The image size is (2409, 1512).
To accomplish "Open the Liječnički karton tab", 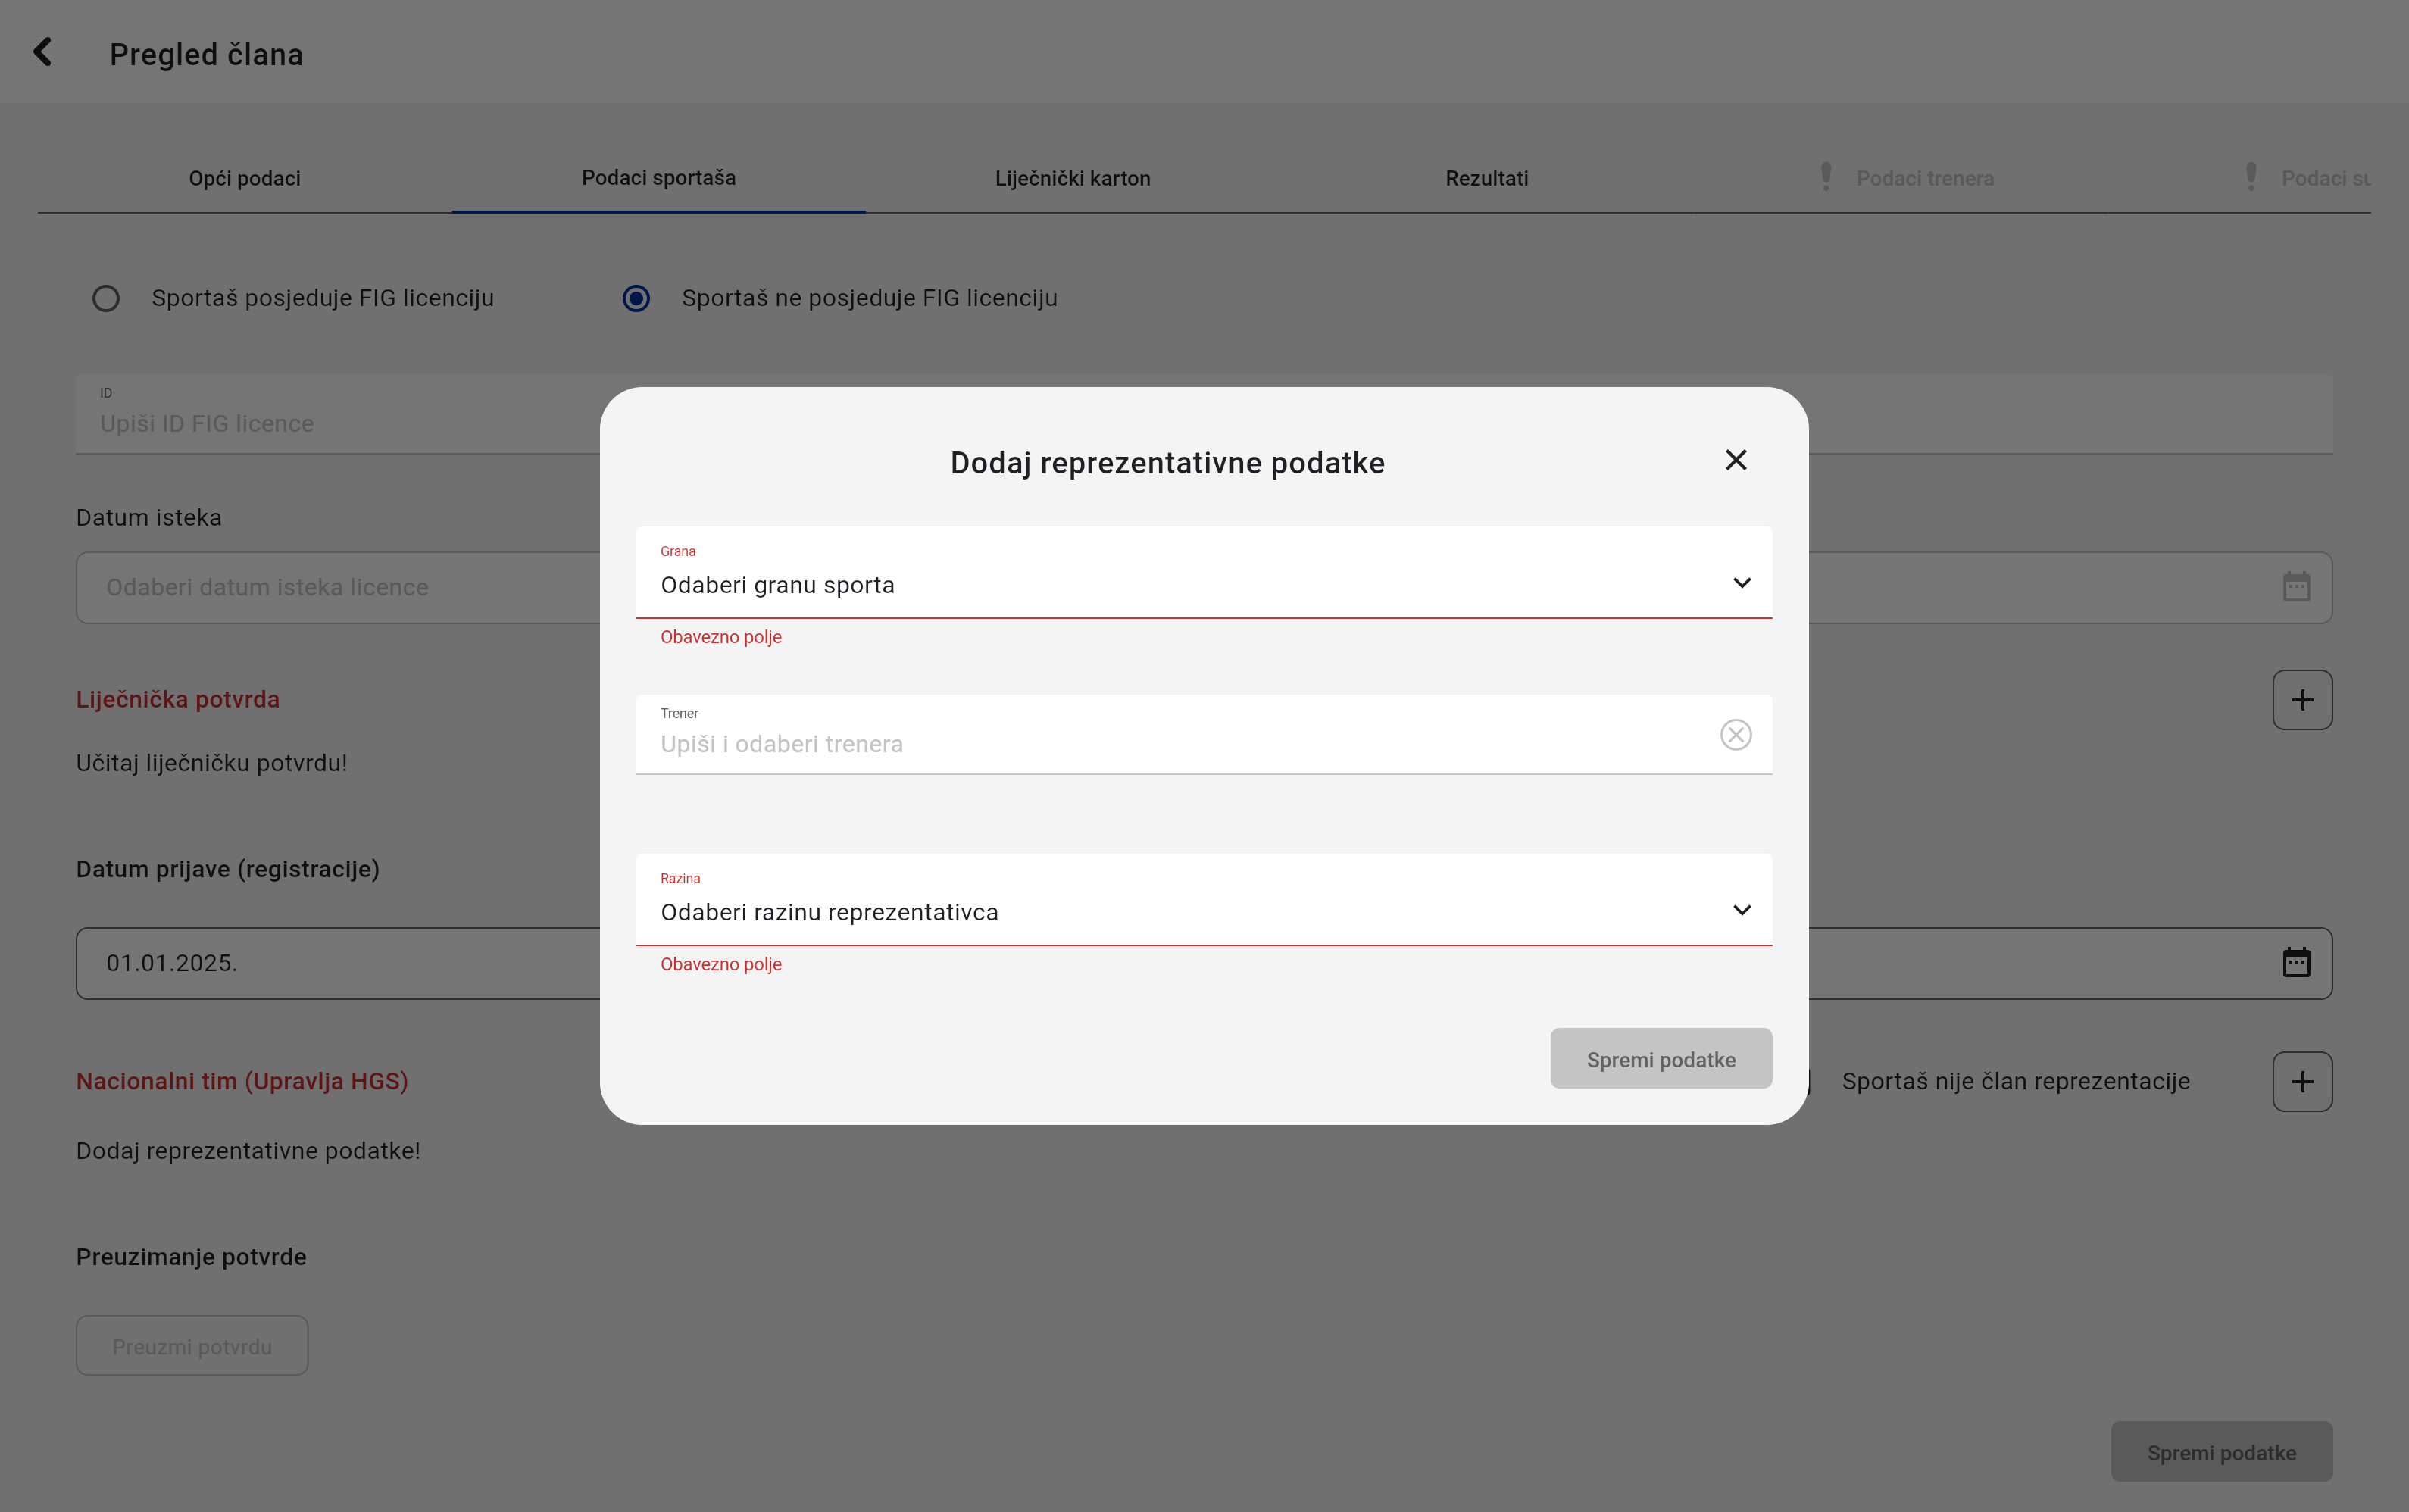I will (x=1072, y=178).
